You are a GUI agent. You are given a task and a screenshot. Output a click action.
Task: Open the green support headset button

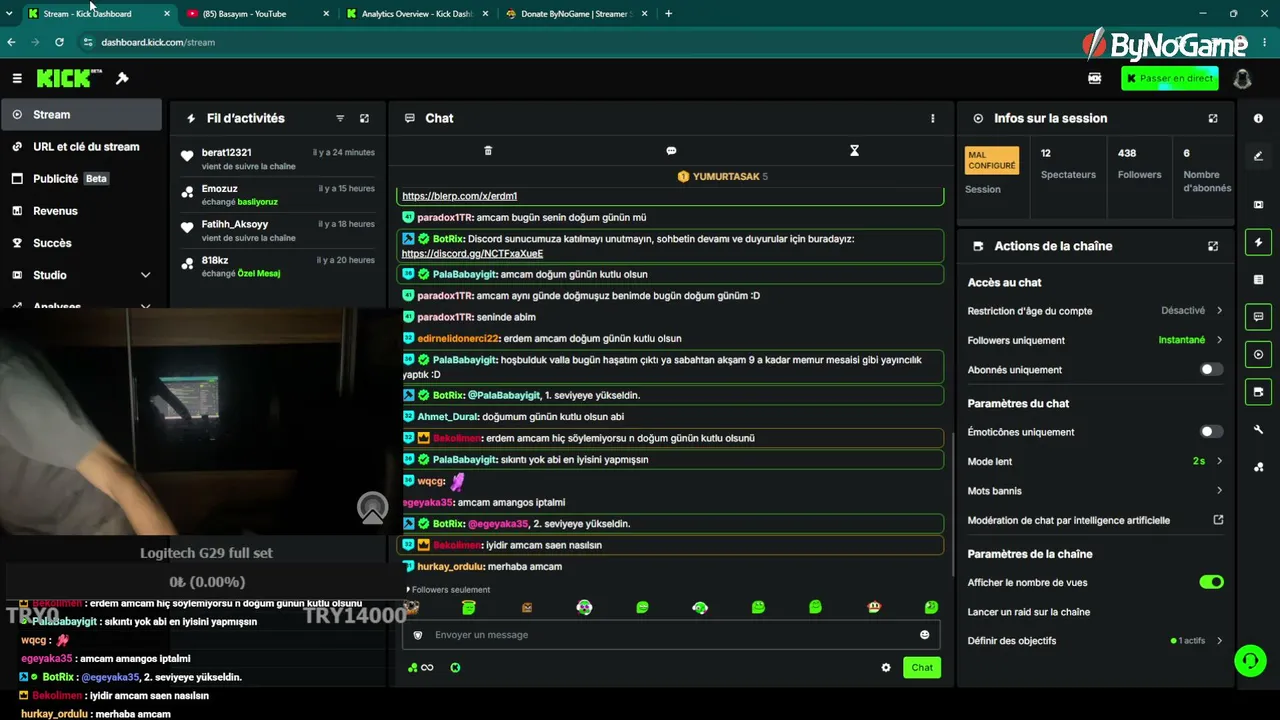point(1249,660)
